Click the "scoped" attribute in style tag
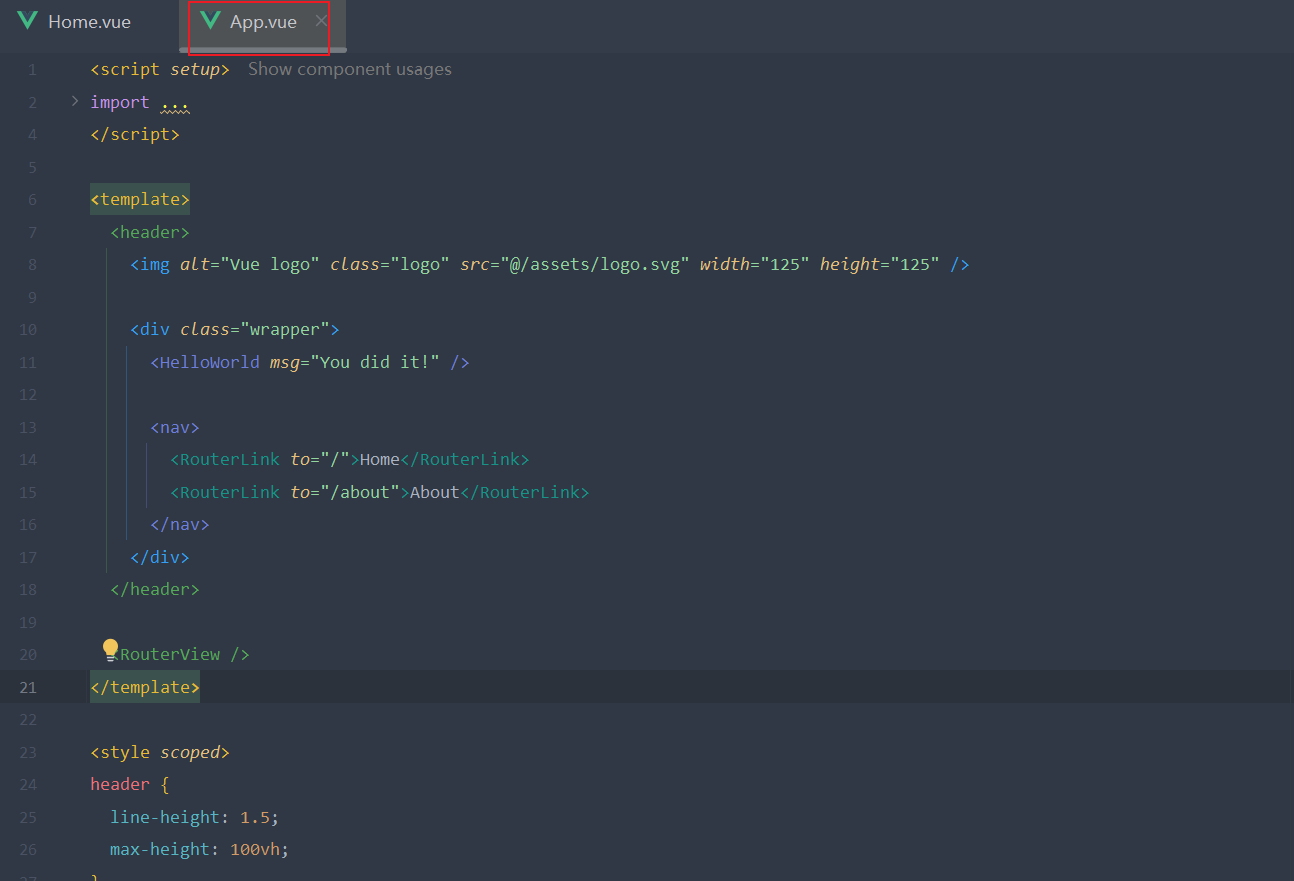 [x=190, y=752]
